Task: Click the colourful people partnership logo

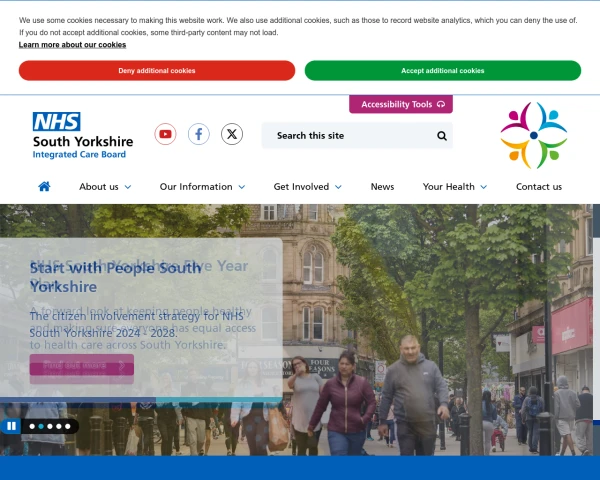Action: 534,135
